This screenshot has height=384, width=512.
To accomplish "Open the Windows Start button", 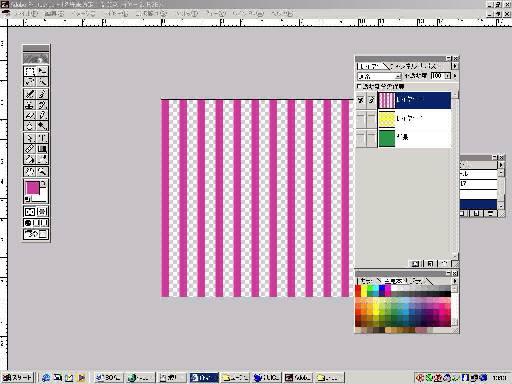I will 18,377.
